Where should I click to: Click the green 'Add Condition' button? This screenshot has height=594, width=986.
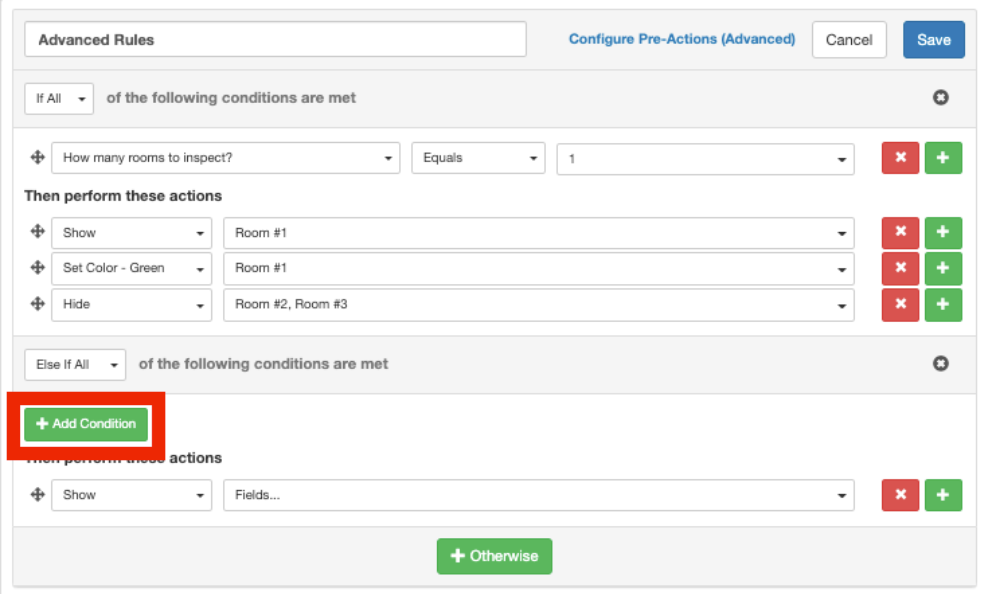tap(86, 424)
